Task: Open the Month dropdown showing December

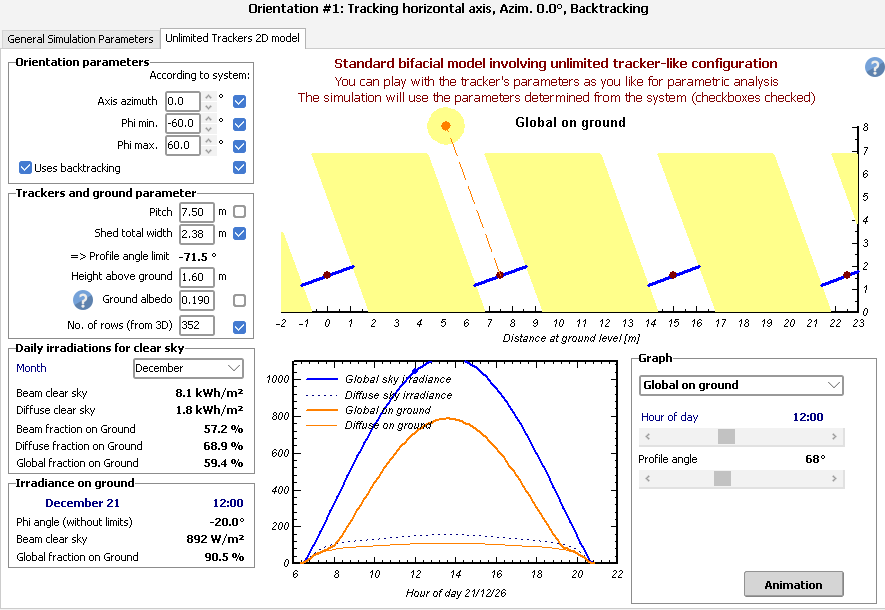Action: pyautogui.click(x=188, y=368)
